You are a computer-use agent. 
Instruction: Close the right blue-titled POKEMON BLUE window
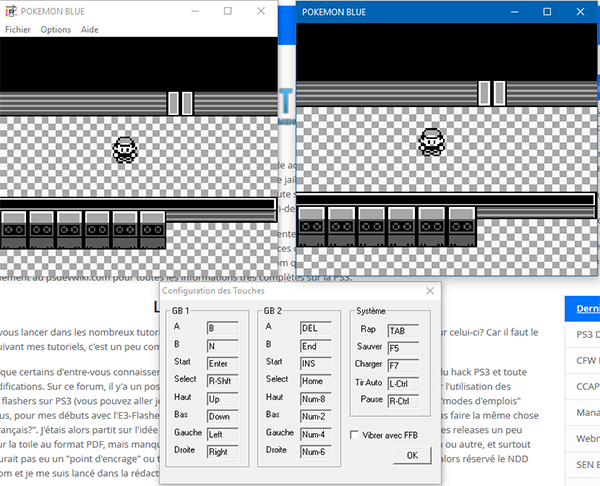tap(580, 12)
